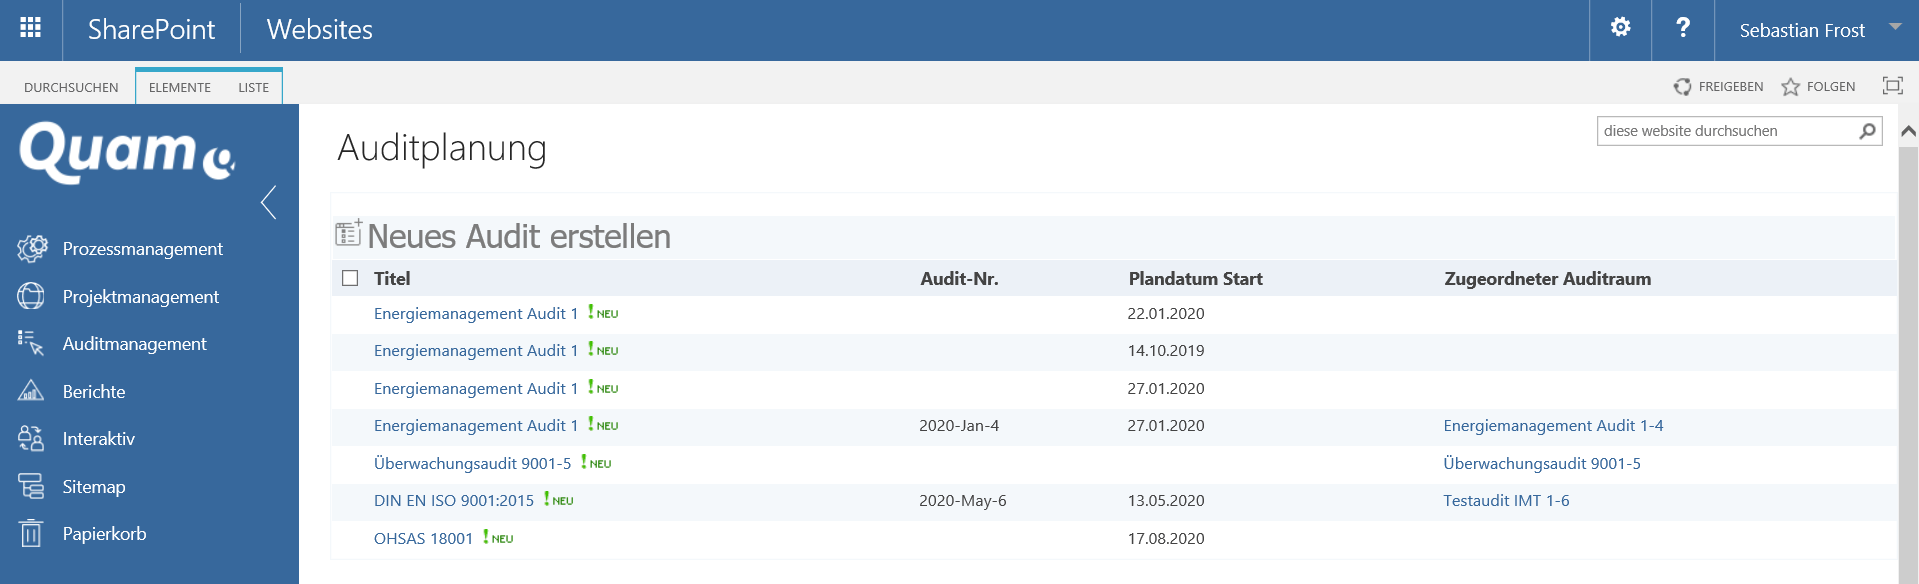Viewport: 1919px width, 584px height.
Task: Open Energiemanagement Audit 1 dated 14.10.2019
Action: [x=476, y=351]
